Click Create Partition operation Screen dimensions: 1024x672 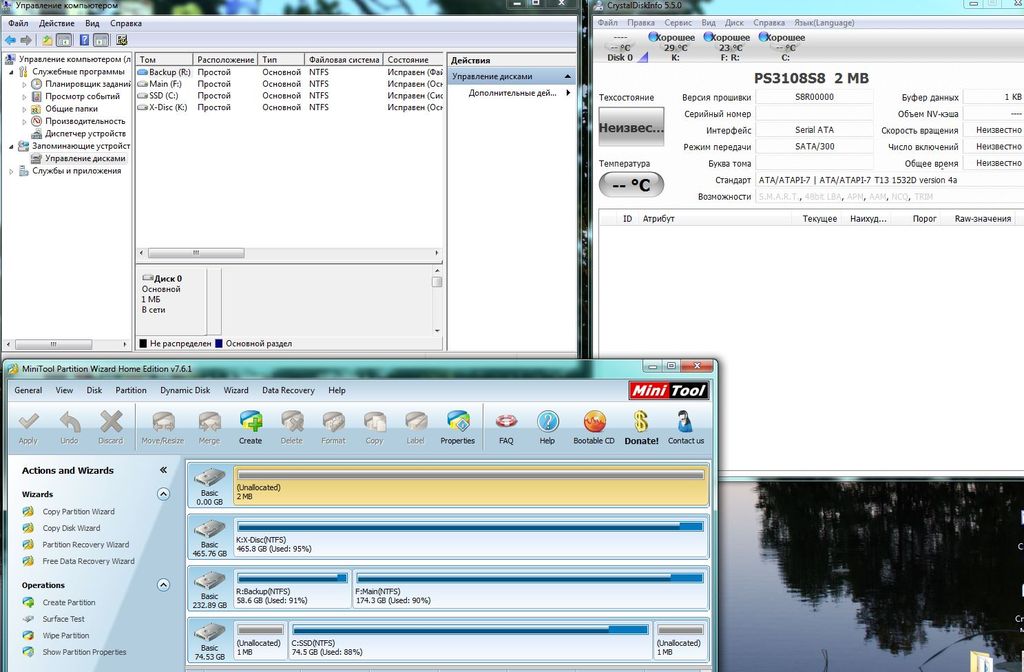(x=69, y=602)
